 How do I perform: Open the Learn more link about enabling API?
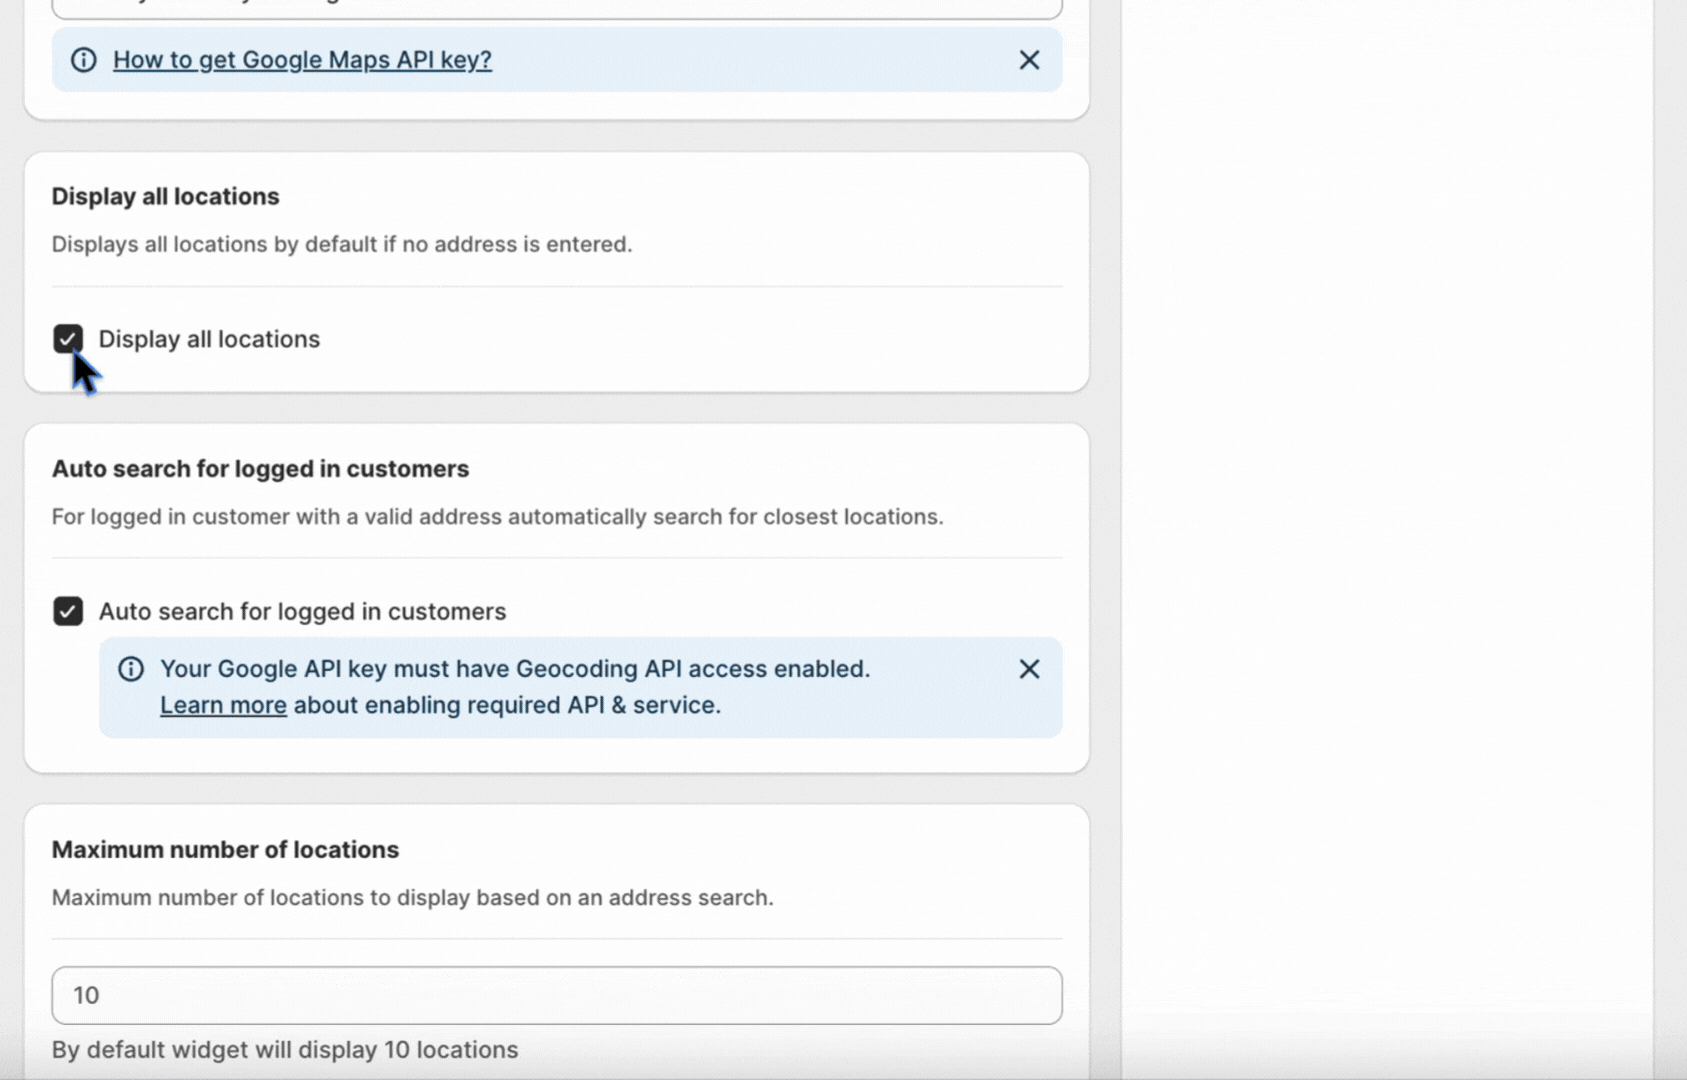(x=223, y=705)
